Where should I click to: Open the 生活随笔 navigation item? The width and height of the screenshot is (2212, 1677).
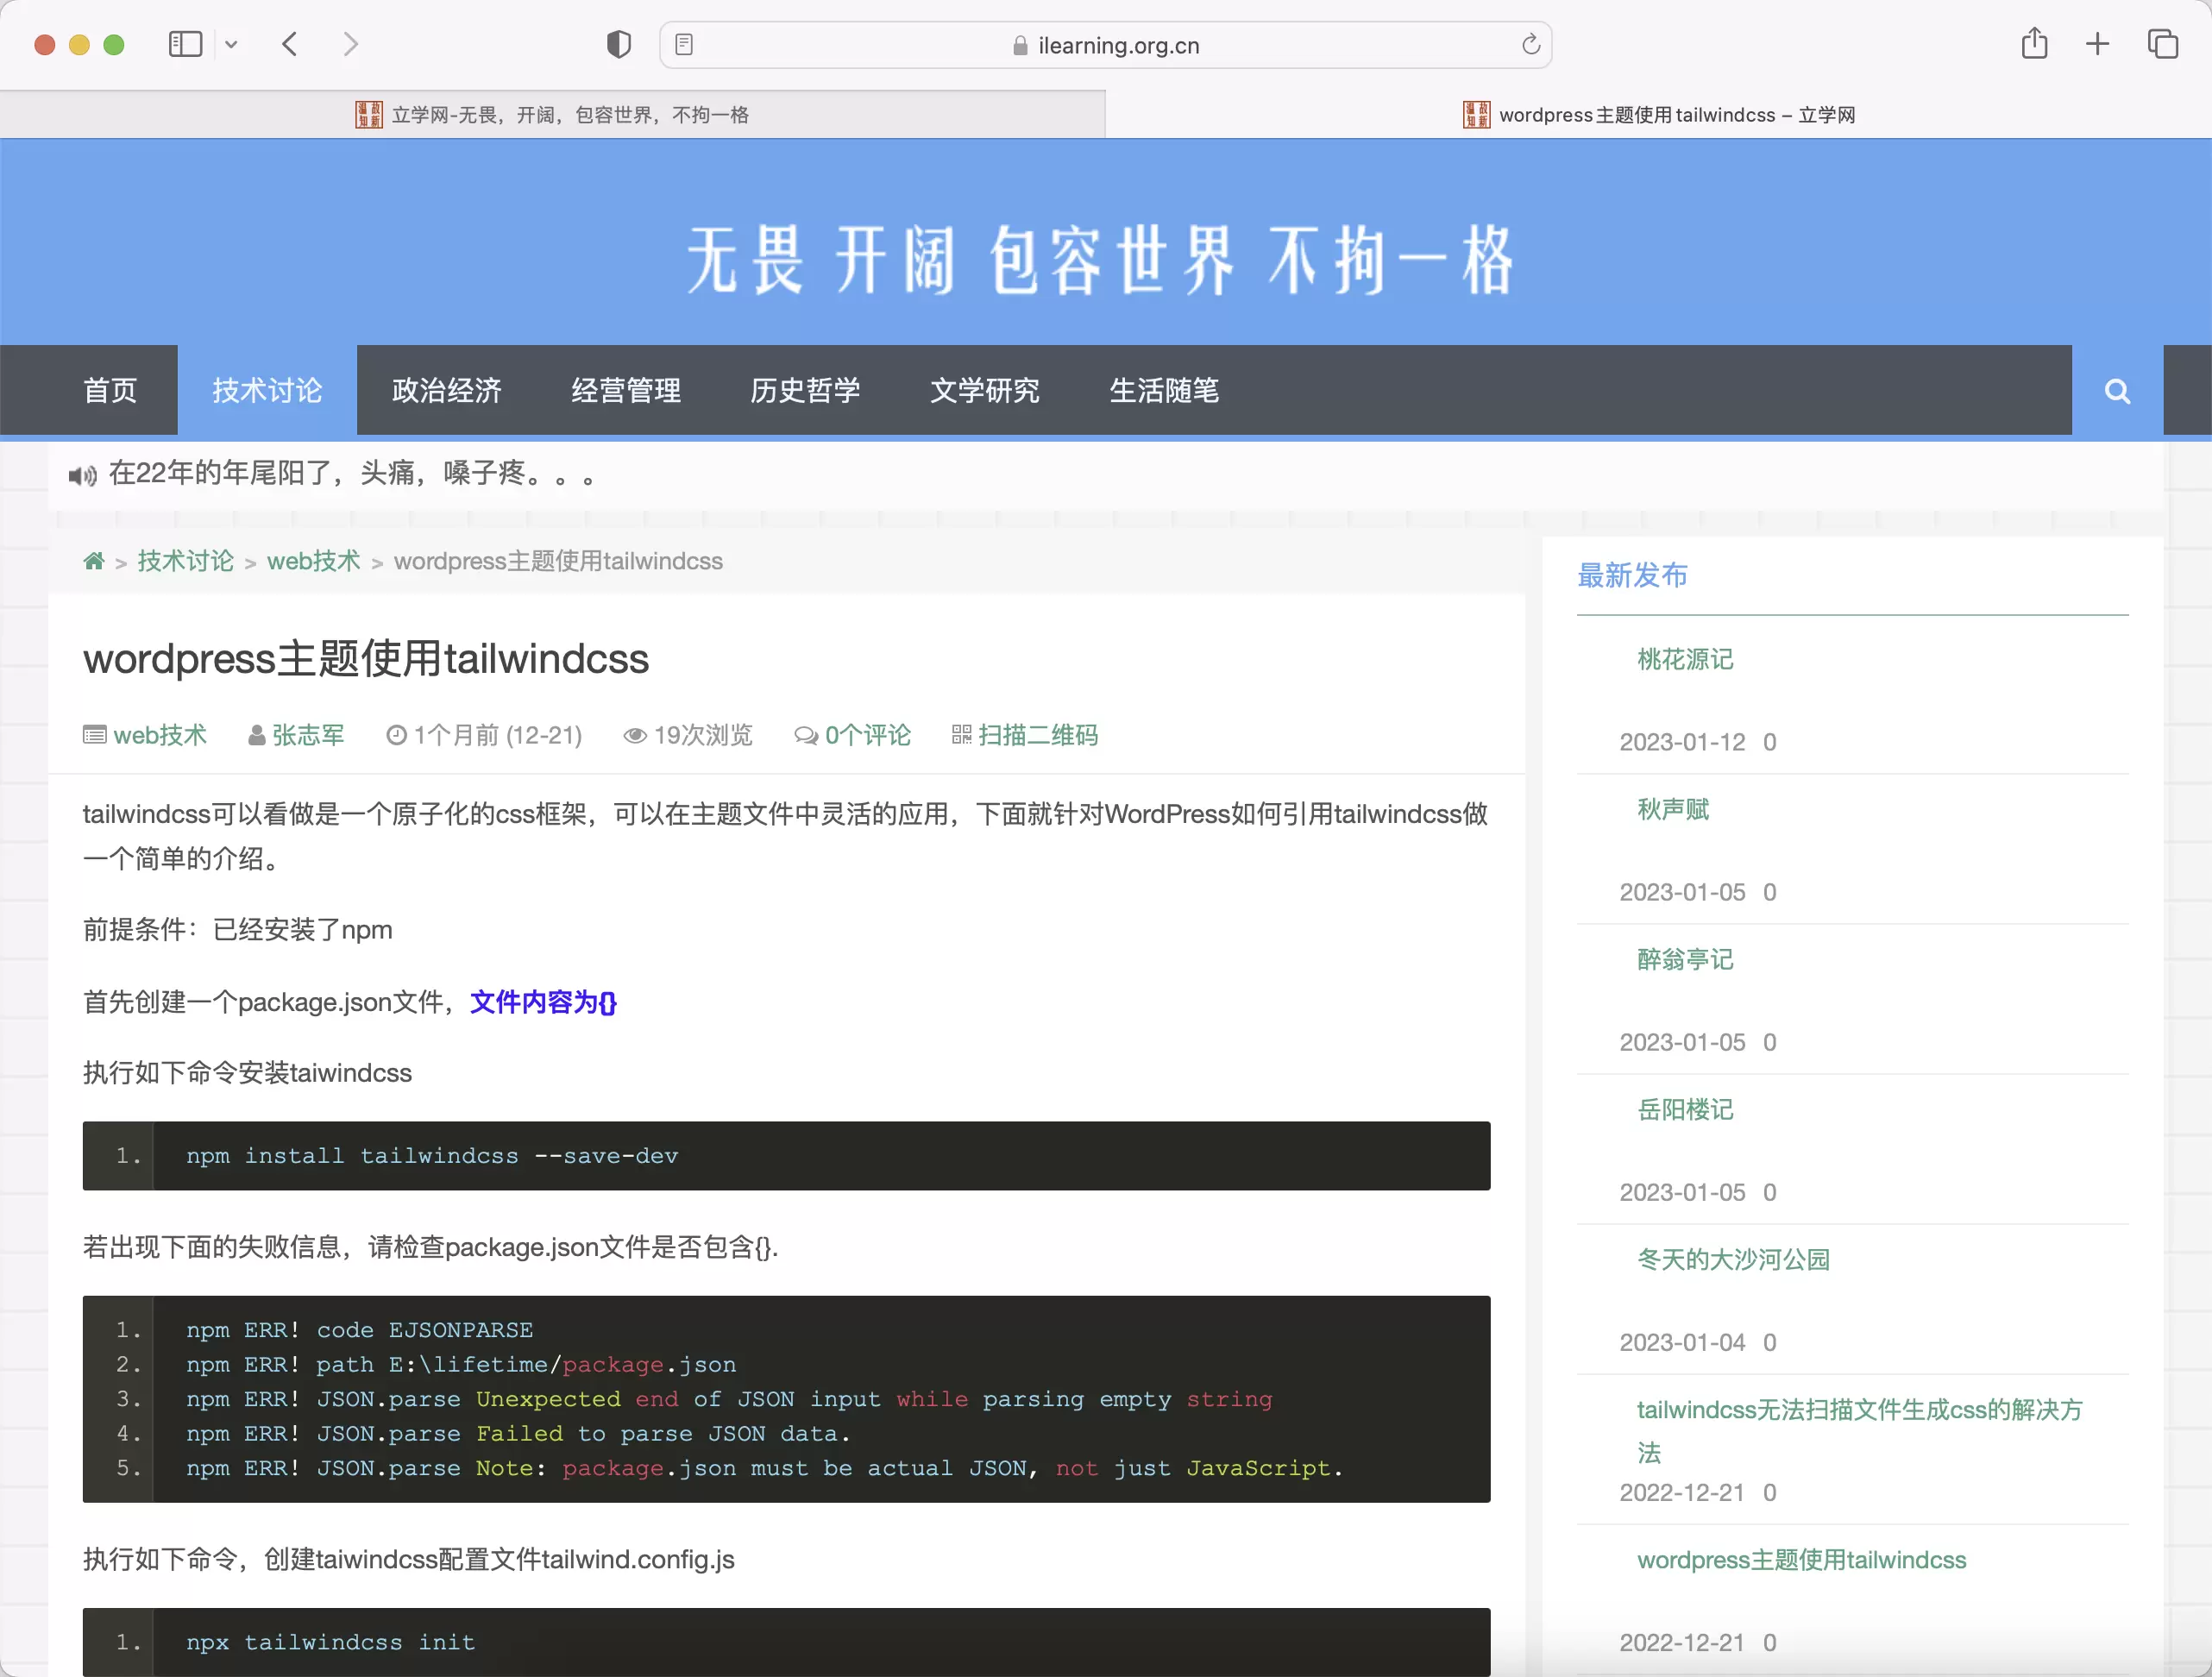1164,390
